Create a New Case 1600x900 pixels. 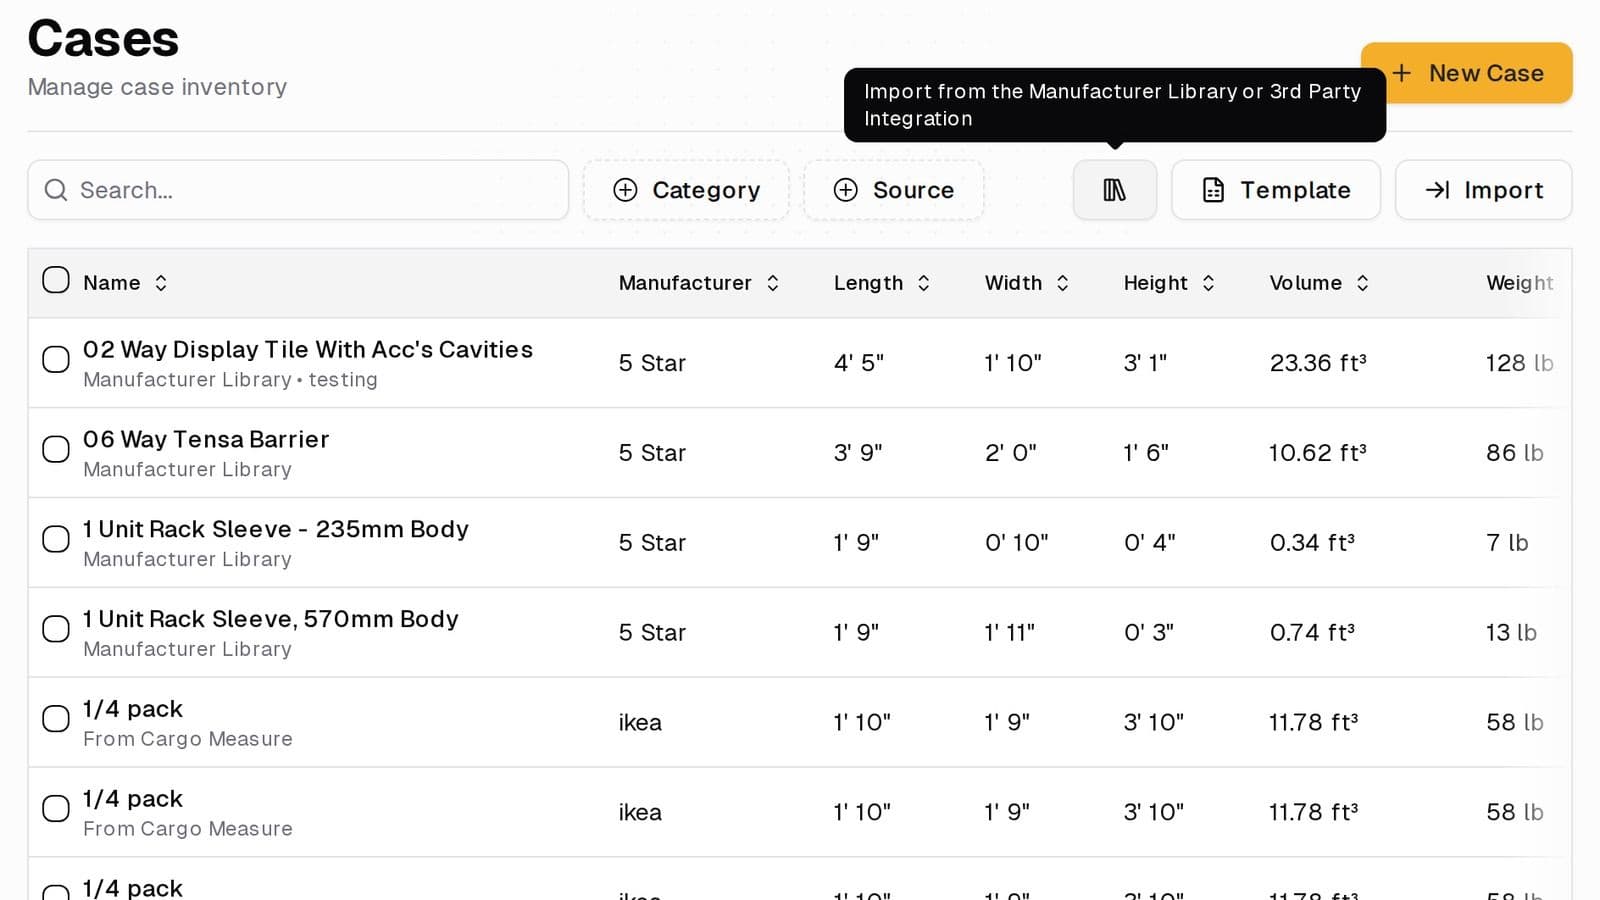click(x=1467, y=73)
